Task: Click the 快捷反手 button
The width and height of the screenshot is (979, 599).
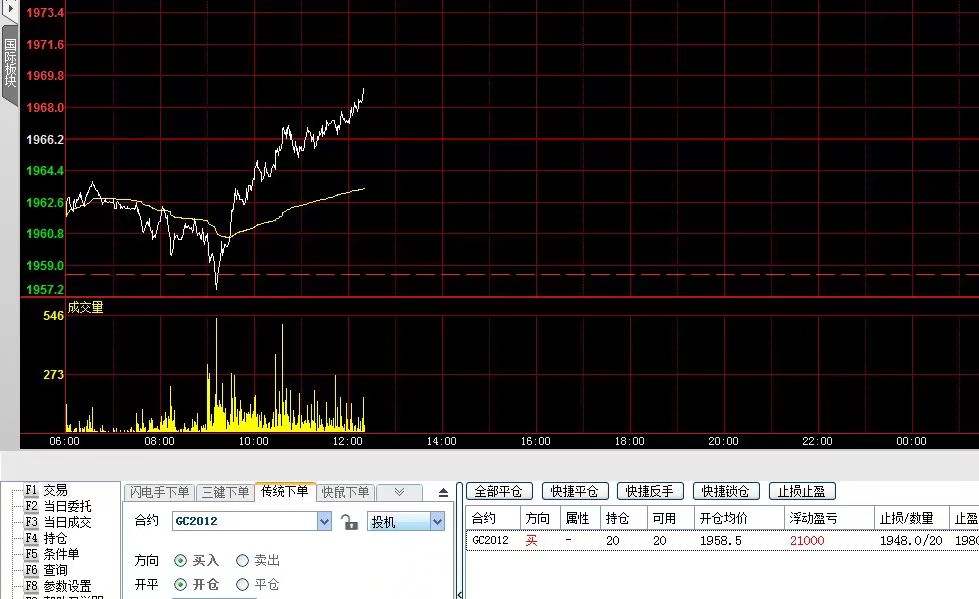Action: click(650, 492)
